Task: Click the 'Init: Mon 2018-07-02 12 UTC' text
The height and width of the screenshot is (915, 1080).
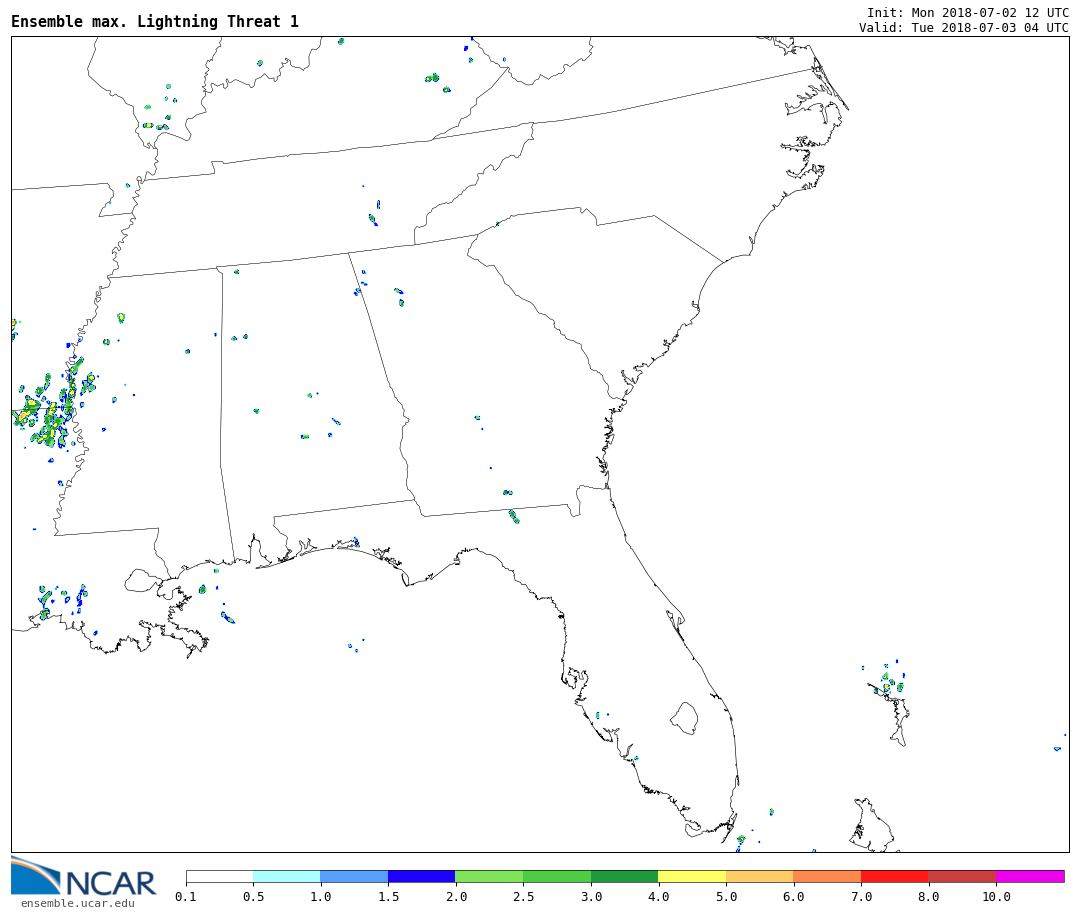Action: pyautogui.click(x=968, y=12)
